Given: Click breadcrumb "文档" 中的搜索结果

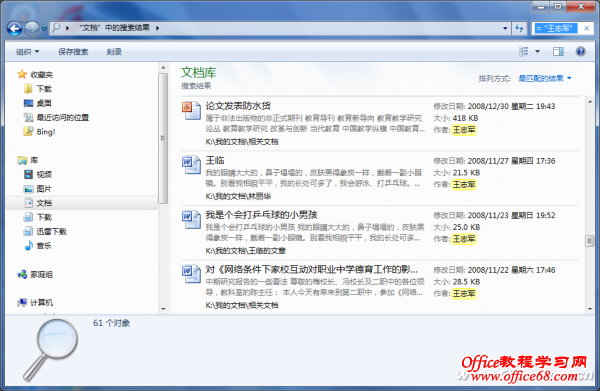Looking at the screenshot, I should coord(114,28).
